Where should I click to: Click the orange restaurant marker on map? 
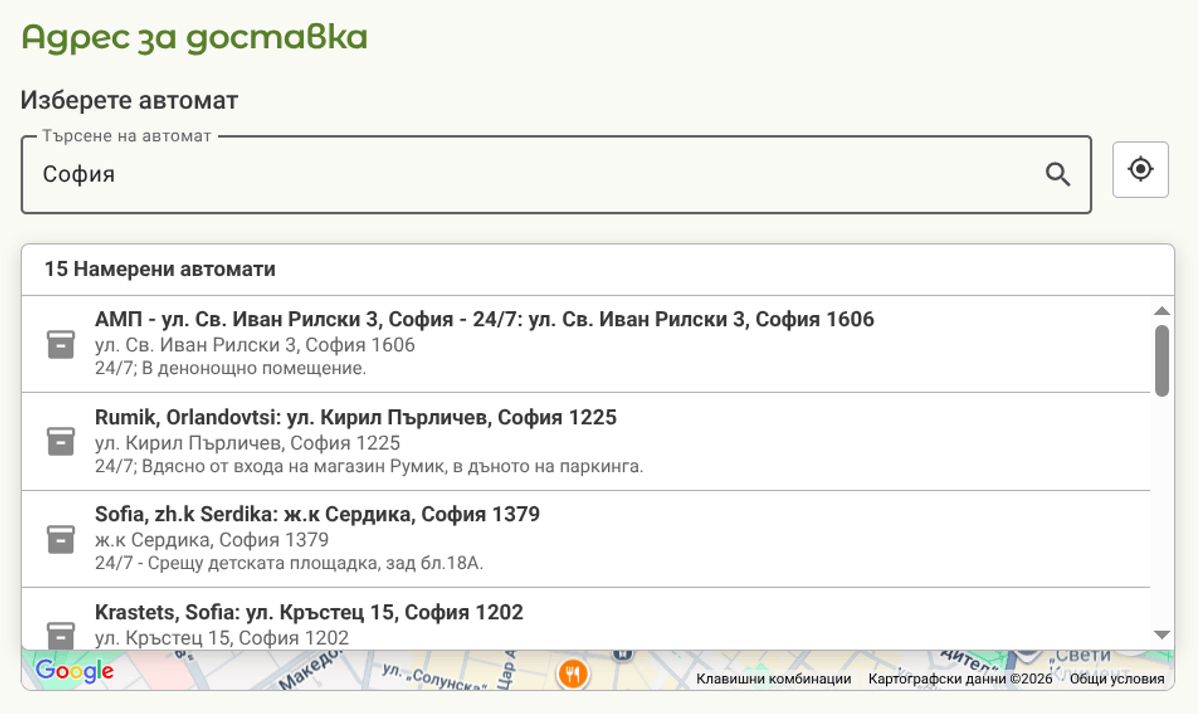coord(572,673)
